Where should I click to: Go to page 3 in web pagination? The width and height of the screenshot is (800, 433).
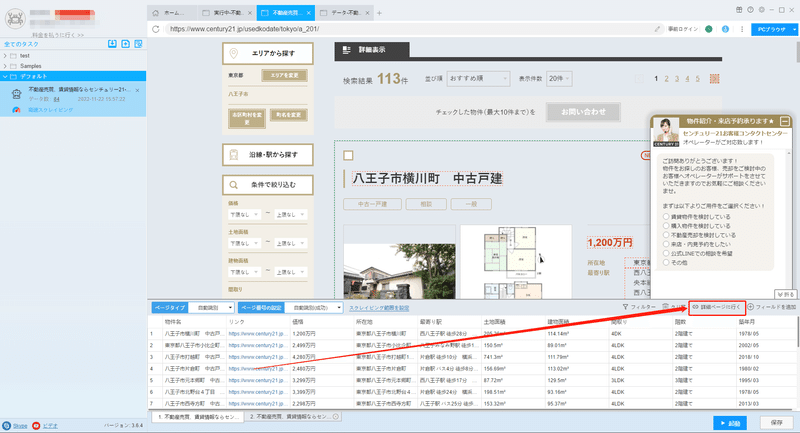677,79
